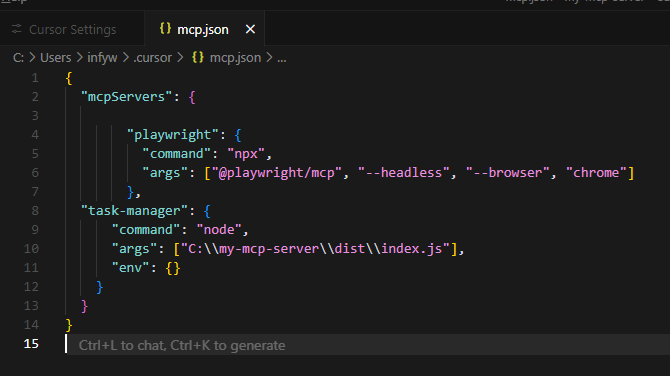670x376 pixels.
Task: Click the blue closing brace on line 12
Action: tap(100, 287)
